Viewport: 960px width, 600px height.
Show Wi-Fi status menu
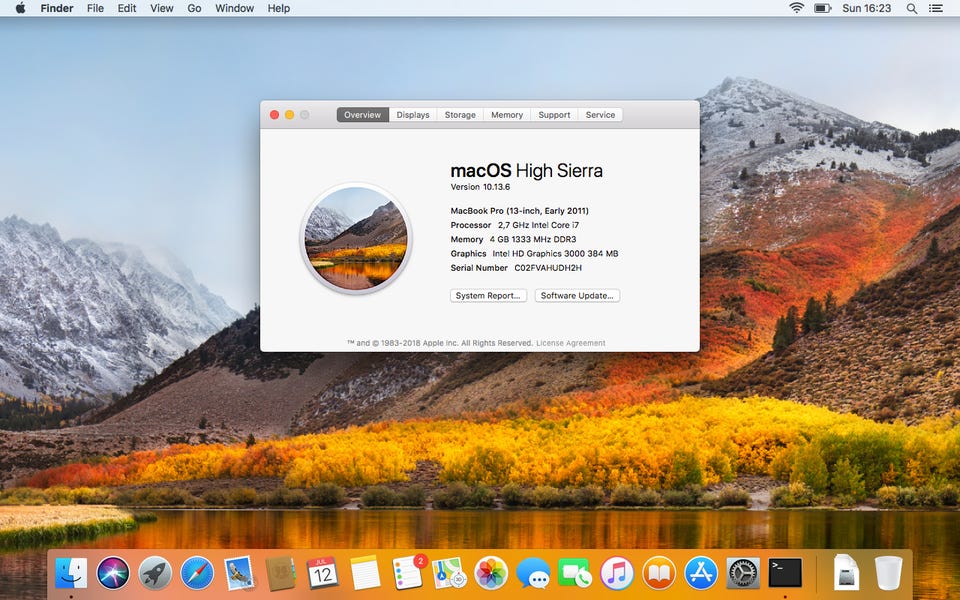coord(797,8)
